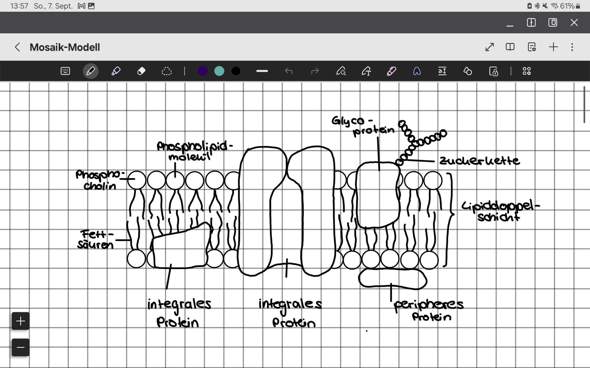Open the page template settings icon
Image resolution: width=590 pixels, height=368 pixels.
532,47
